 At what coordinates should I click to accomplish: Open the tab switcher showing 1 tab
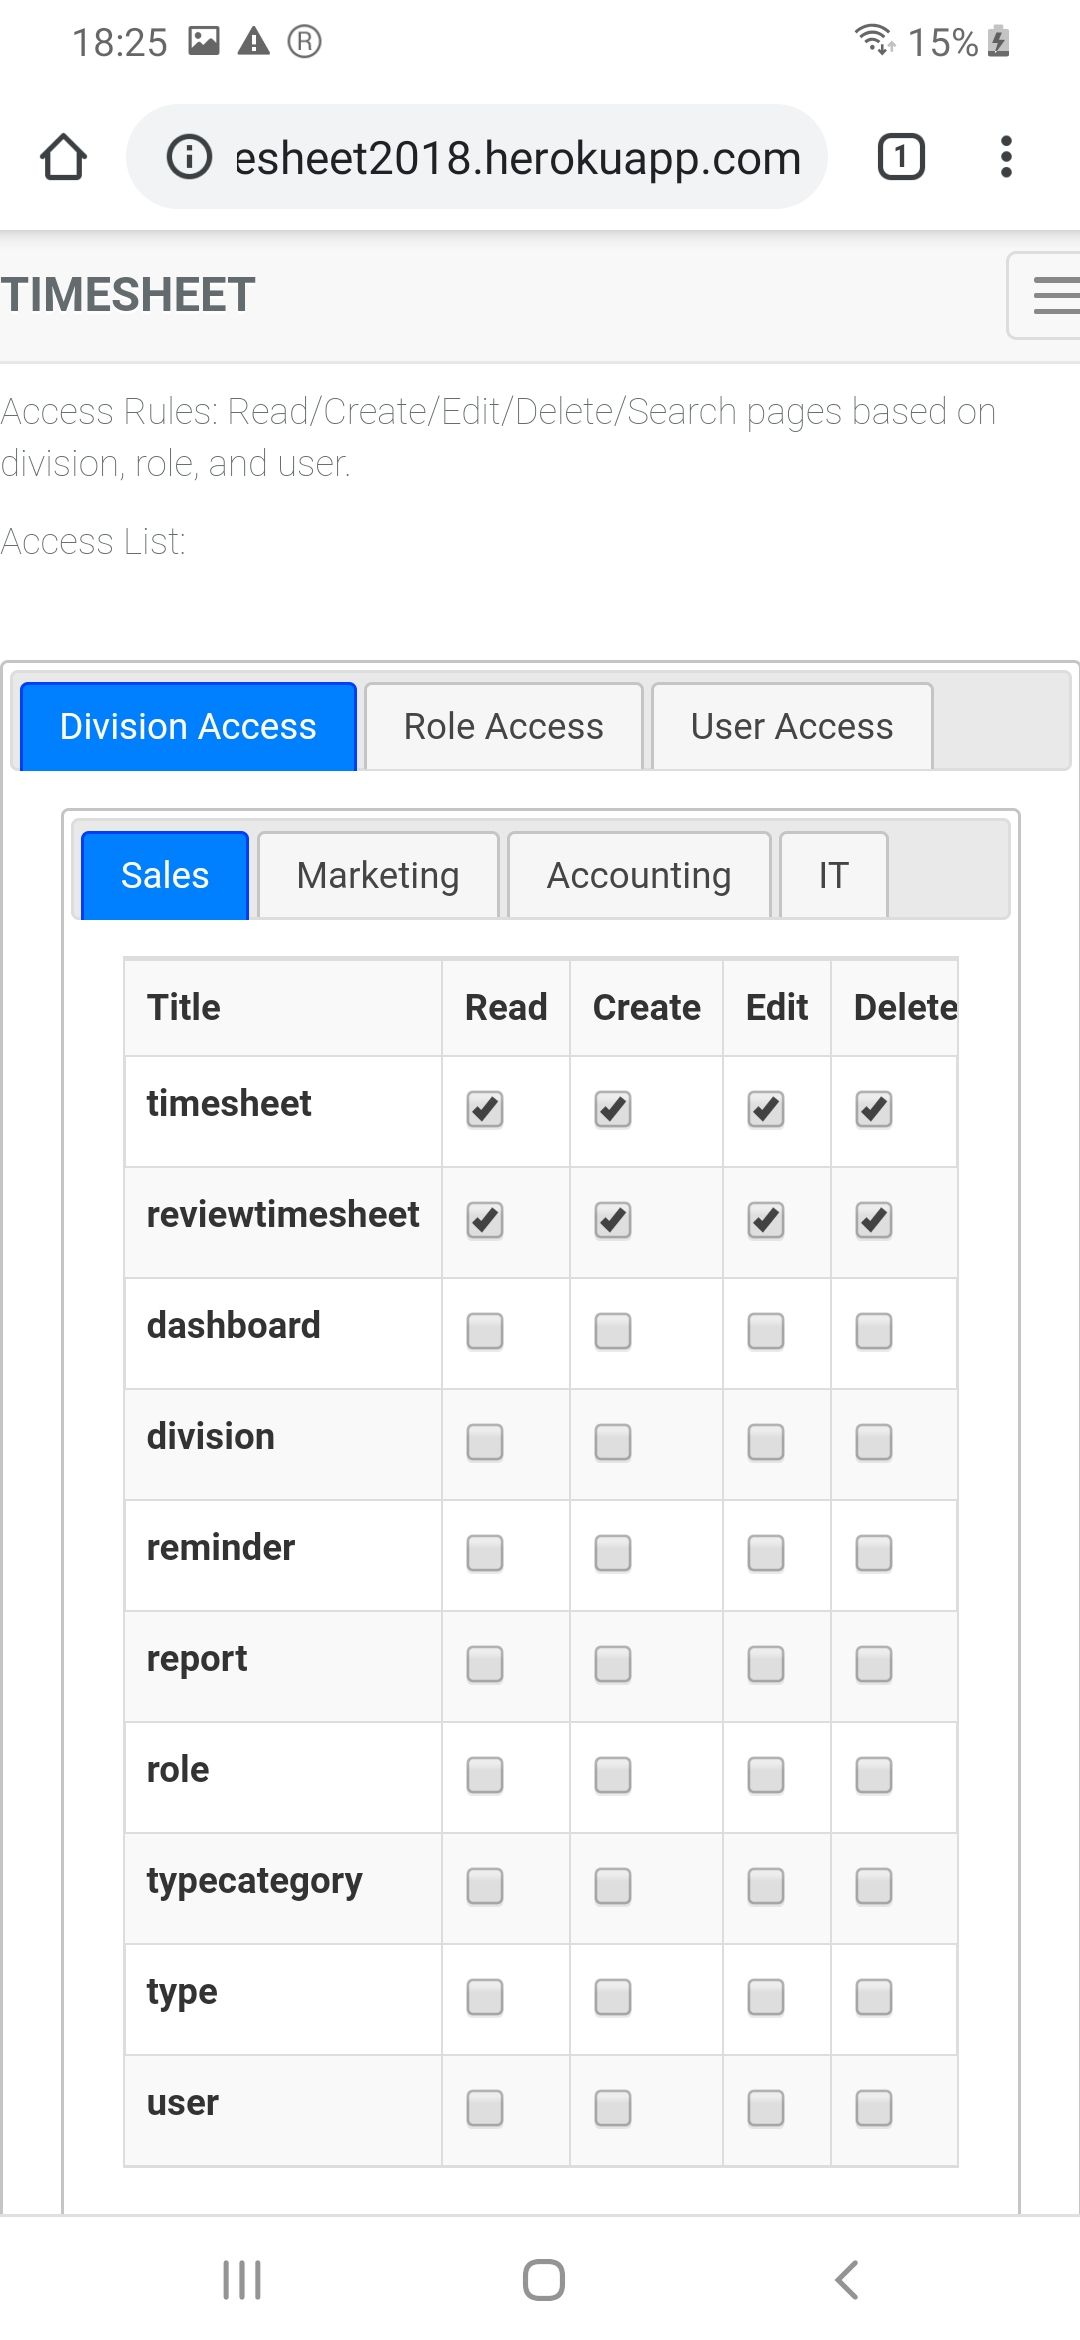(x=901, y=157)
